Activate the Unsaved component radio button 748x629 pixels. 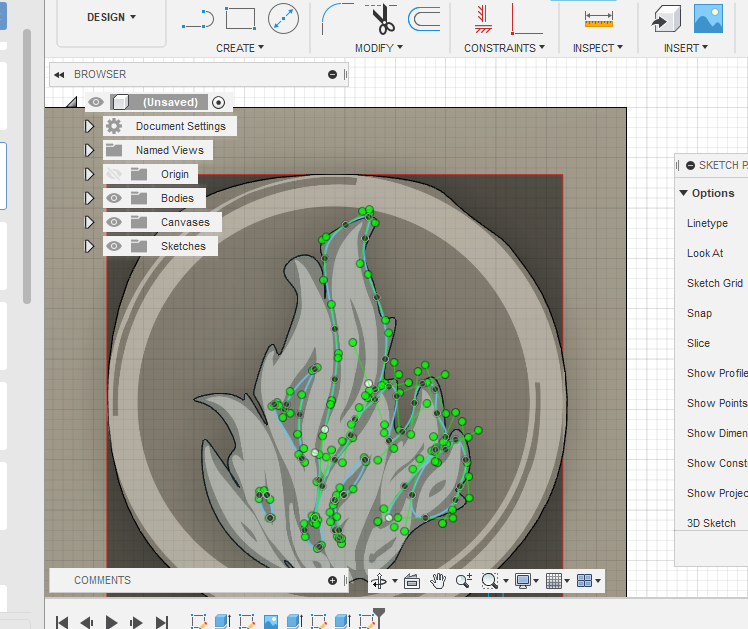click(218, 103)
